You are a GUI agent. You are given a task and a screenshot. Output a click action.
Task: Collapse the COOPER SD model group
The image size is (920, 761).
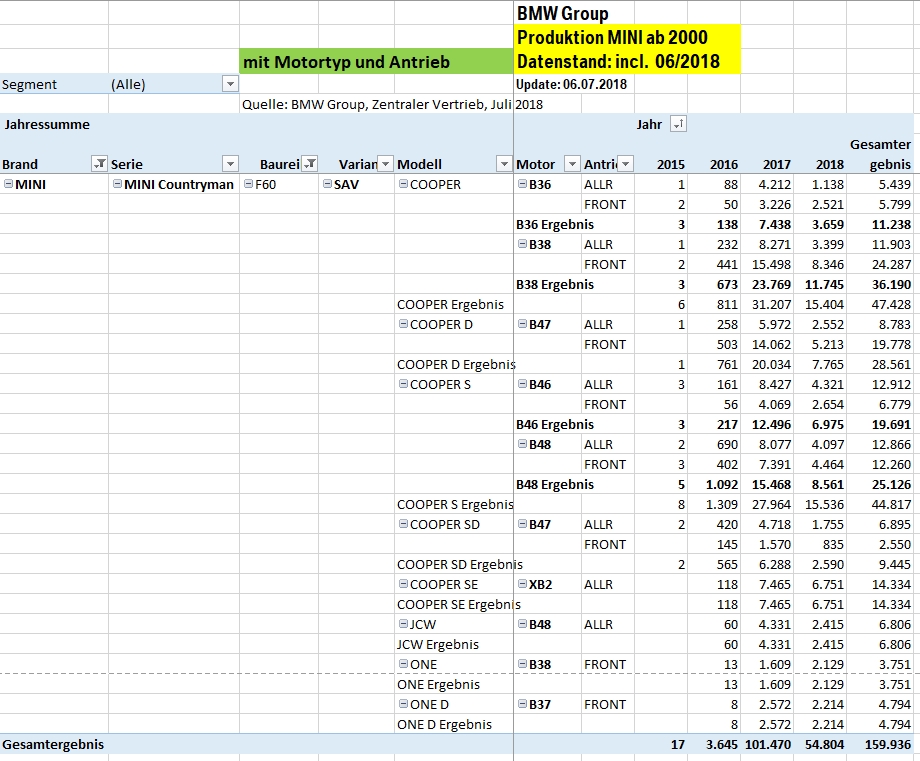click(404, 524)
